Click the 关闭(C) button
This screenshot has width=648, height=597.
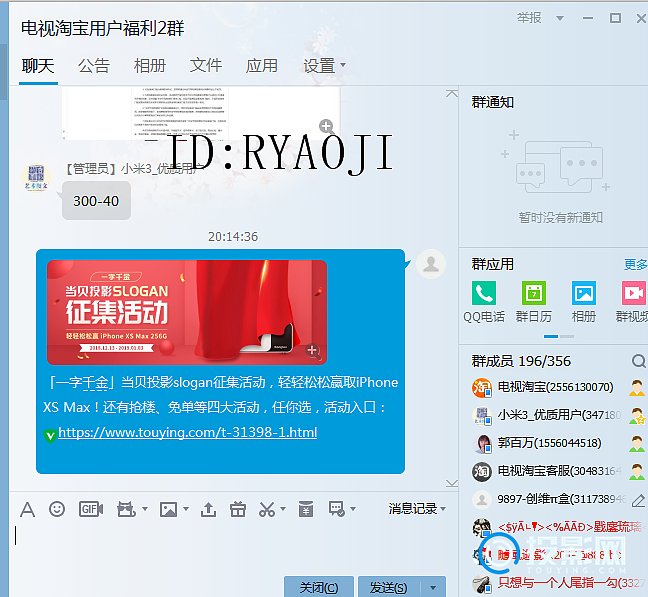[x=319, y=587]
